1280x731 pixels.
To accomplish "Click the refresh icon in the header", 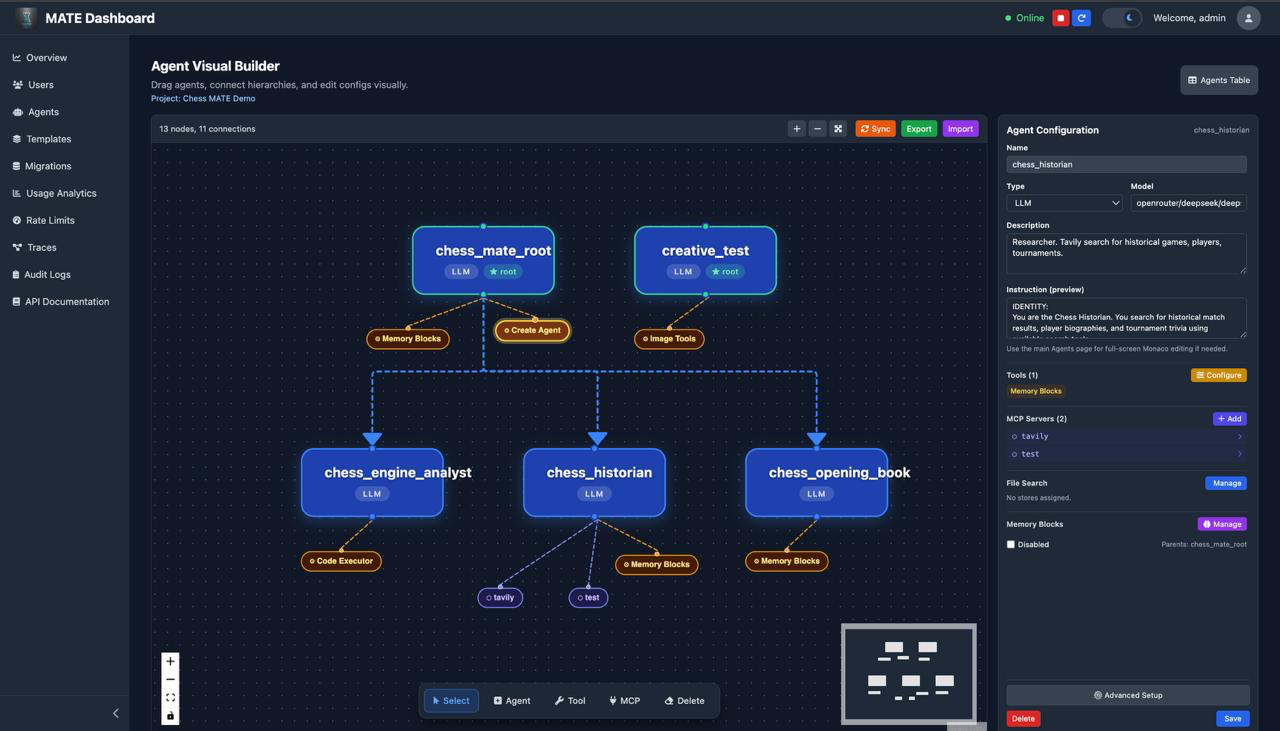I will (x=1081, y=17).
